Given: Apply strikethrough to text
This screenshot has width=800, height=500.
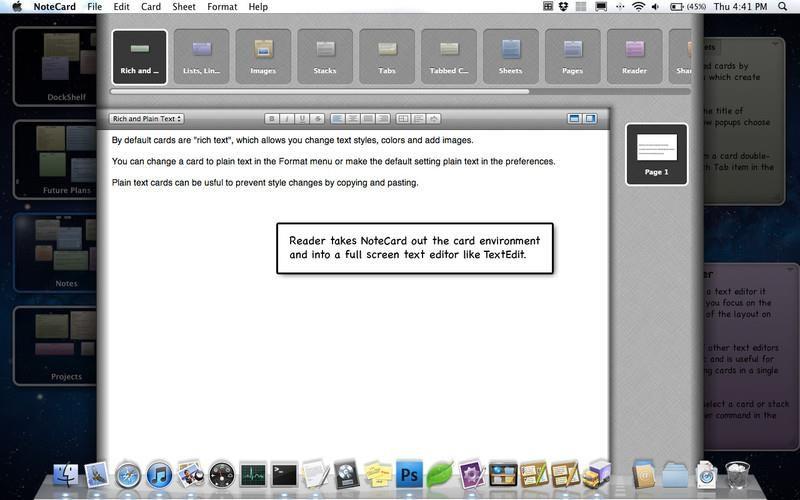Looking at the screenshot, I should pyautogui.click(x=317, y=119).
